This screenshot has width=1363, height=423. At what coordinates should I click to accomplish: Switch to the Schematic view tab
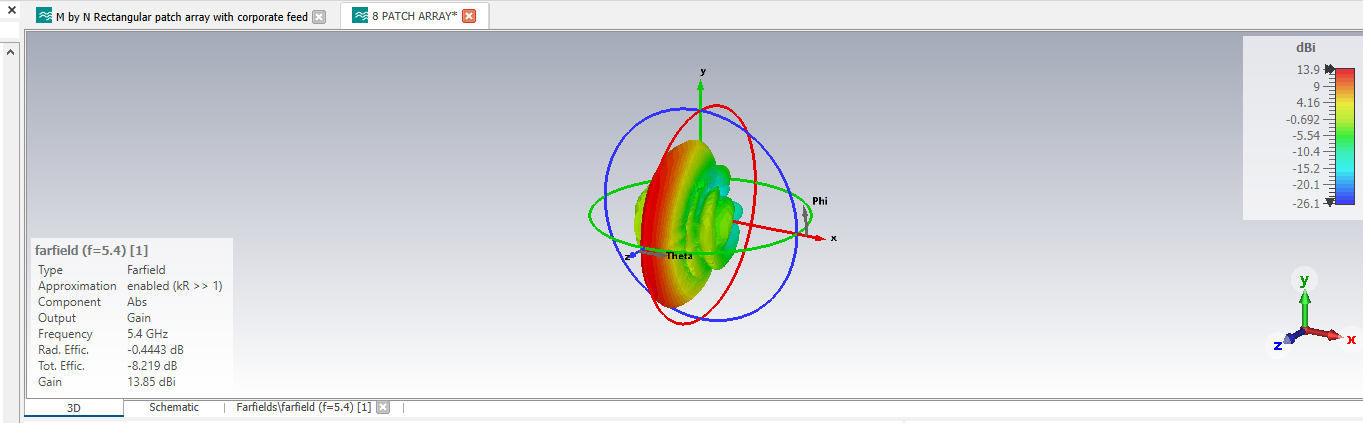coord(174,407)
